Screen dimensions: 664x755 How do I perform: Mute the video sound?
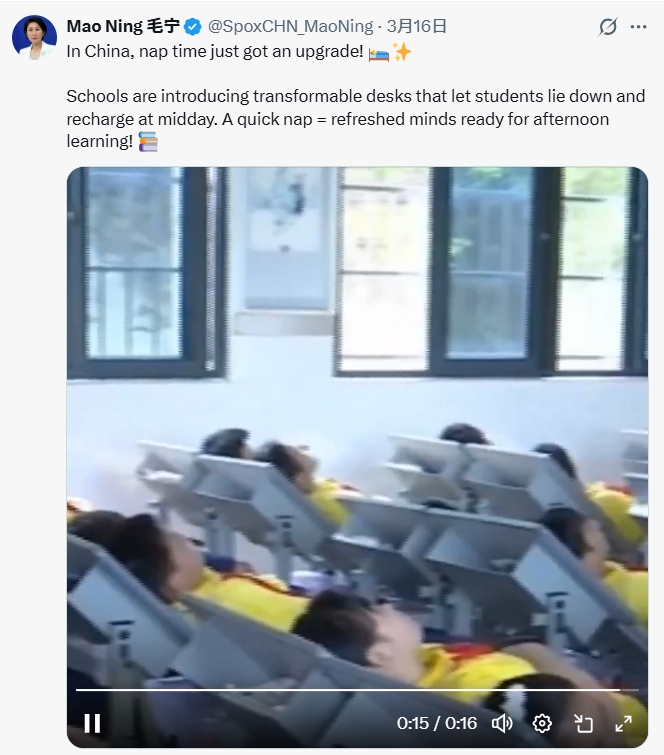[502, 723]
